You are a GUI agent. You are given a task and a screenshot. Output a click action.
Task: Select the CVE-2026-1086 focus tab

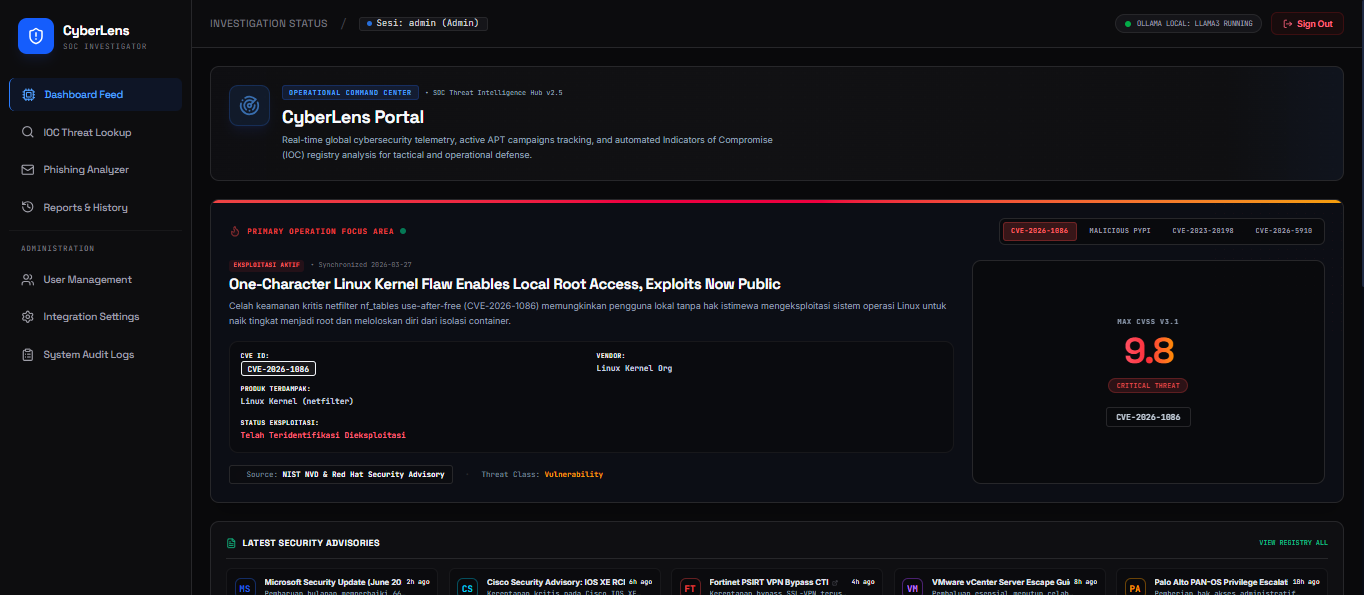point(1039,231)
